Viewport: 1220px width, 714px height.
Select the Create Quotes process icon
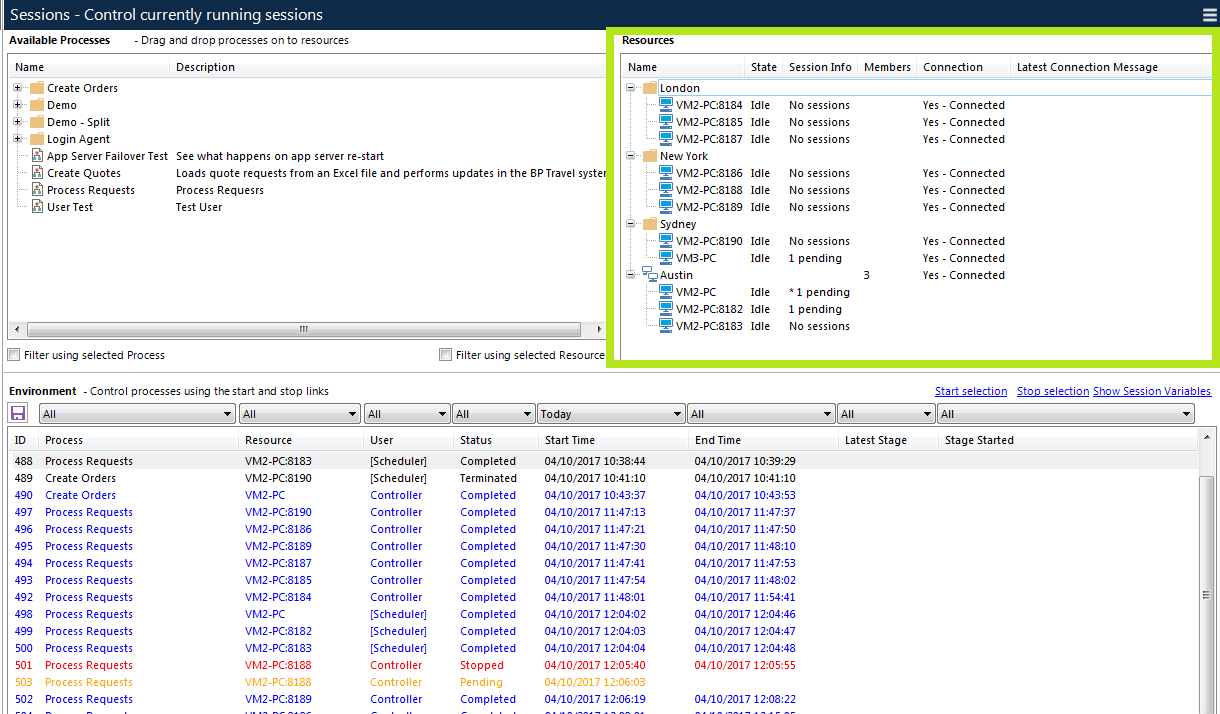click(37, 173)
